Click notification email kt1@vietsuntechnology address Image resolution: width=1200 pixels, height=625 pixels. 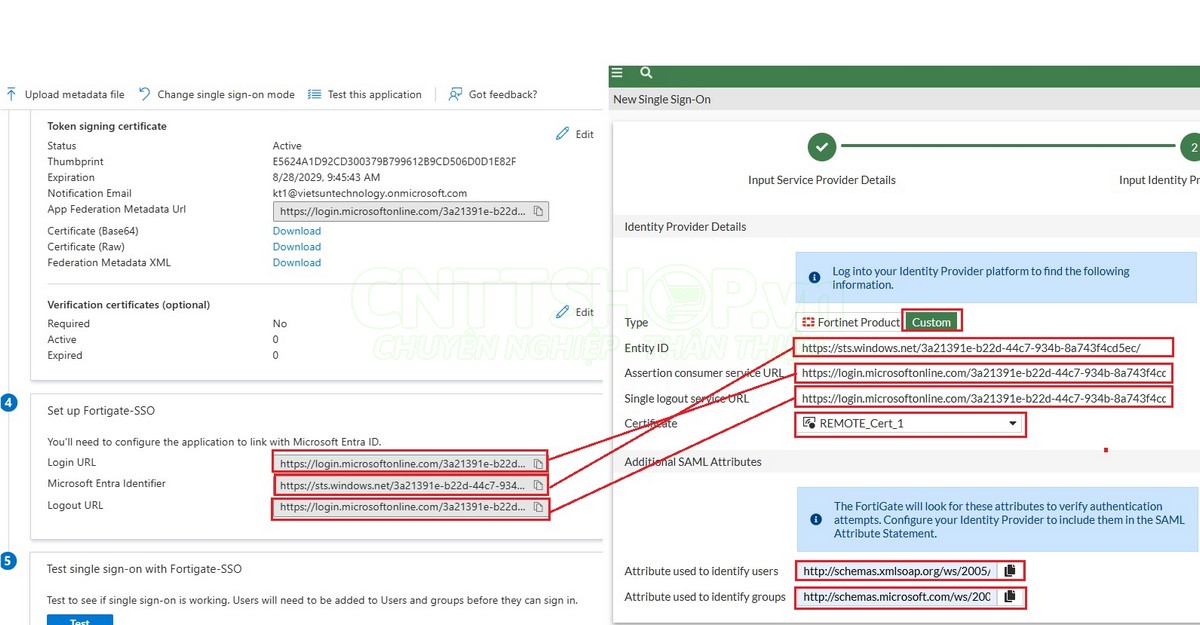(x=370, y=194)
